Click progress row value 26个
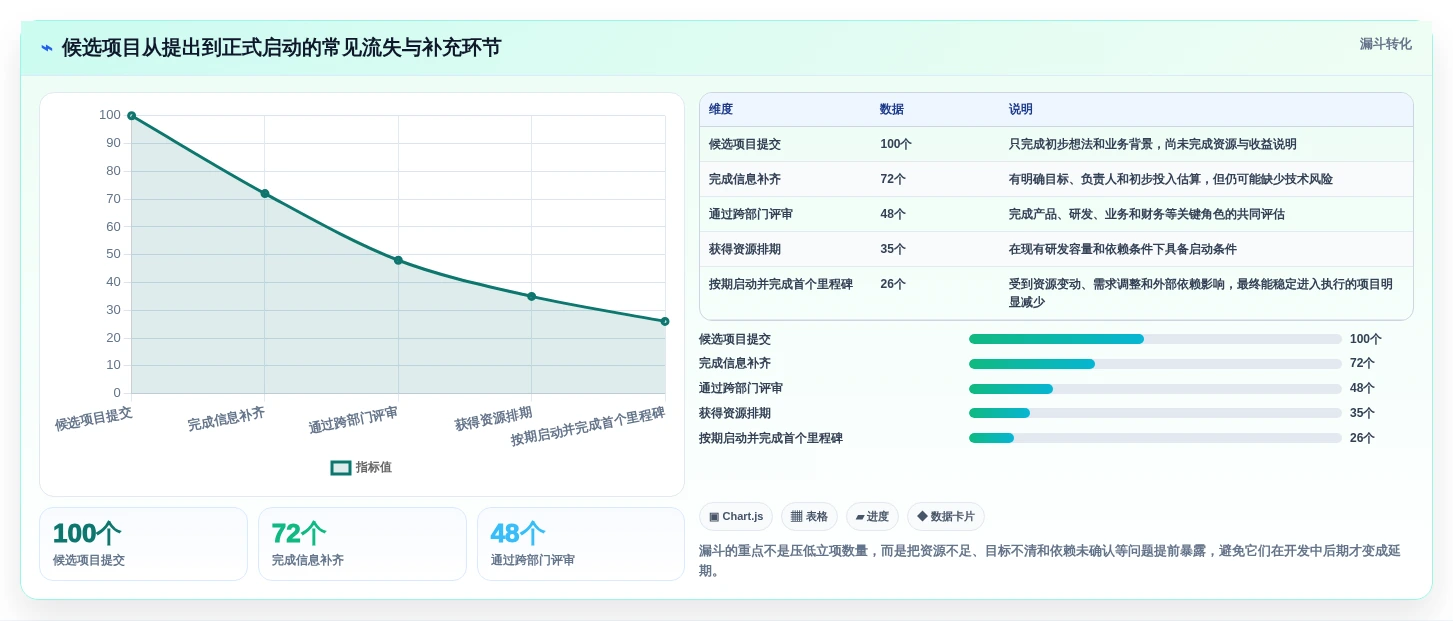 tap(1362, 438)
